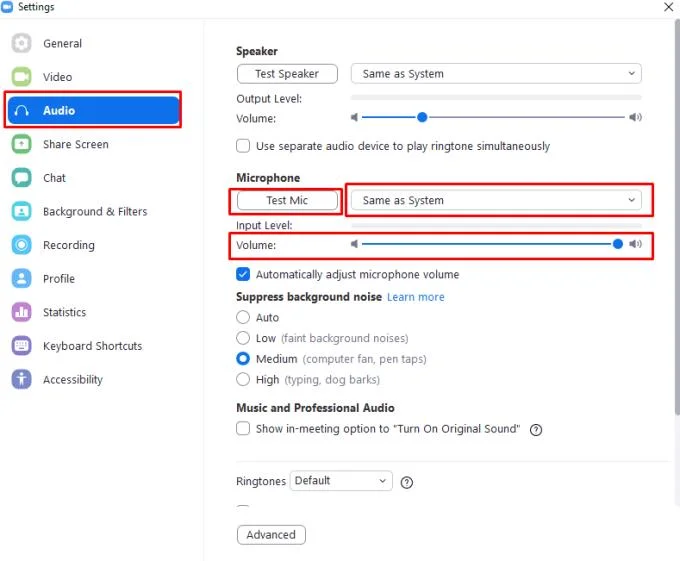Click speaker low-volume icon beside speaker slider
680x561 pixels.
click(x=354, y=117)
